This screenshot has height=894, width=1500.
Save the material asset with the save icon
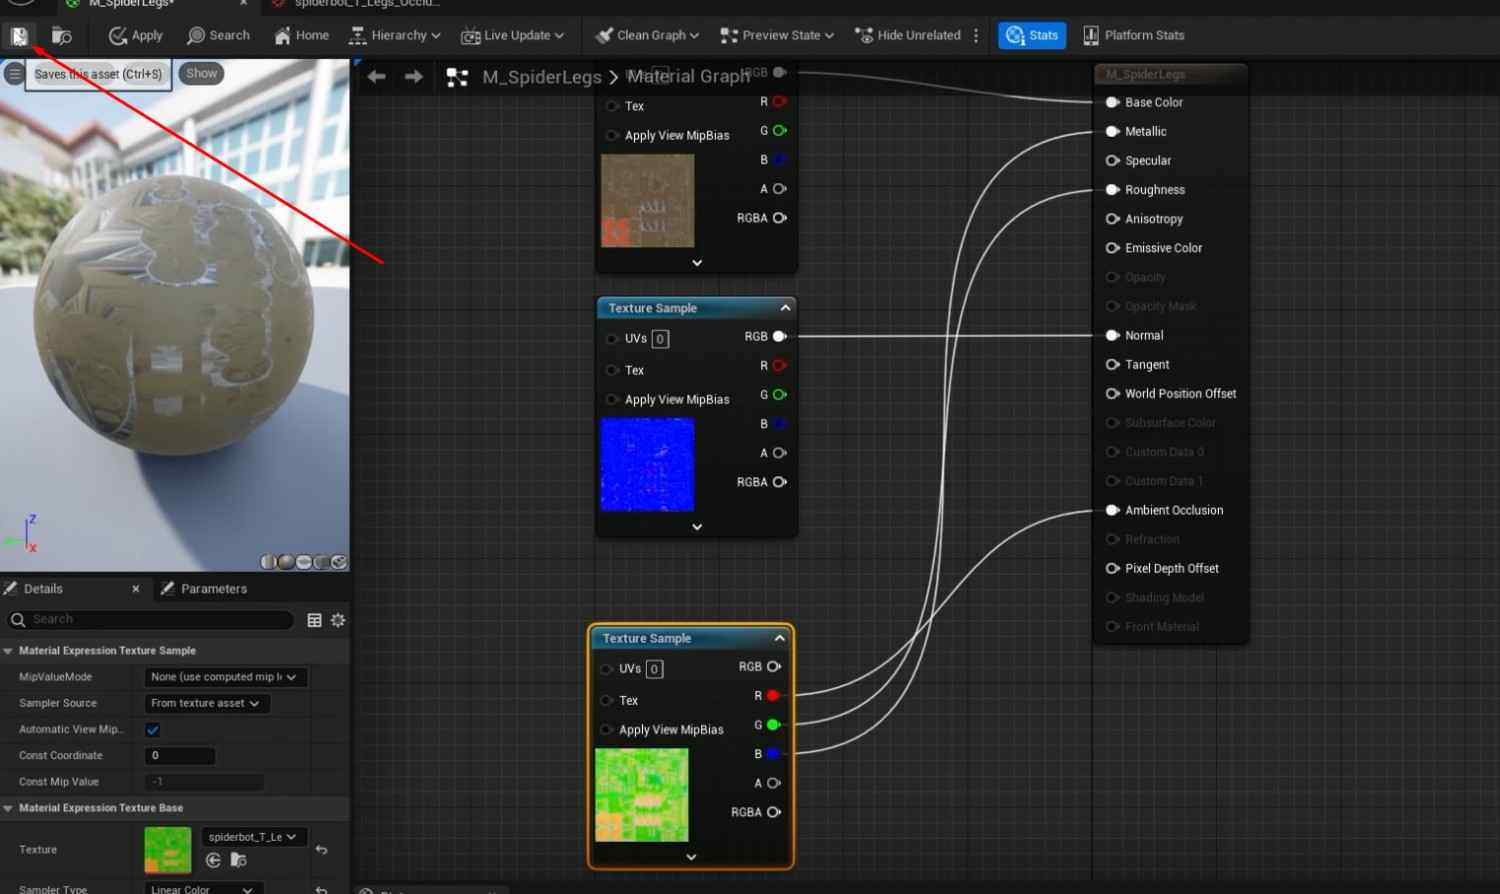(x=19, y=36)
